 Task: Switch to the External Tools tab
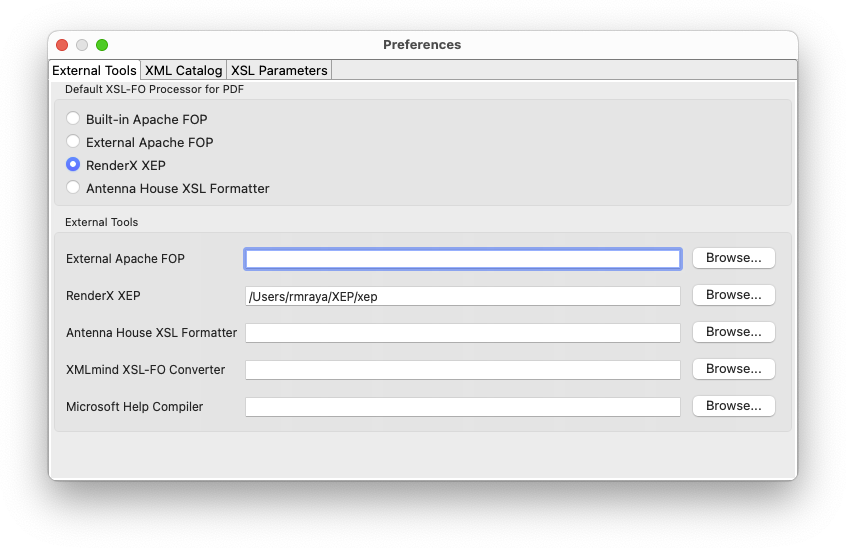[x=94, y=70]
